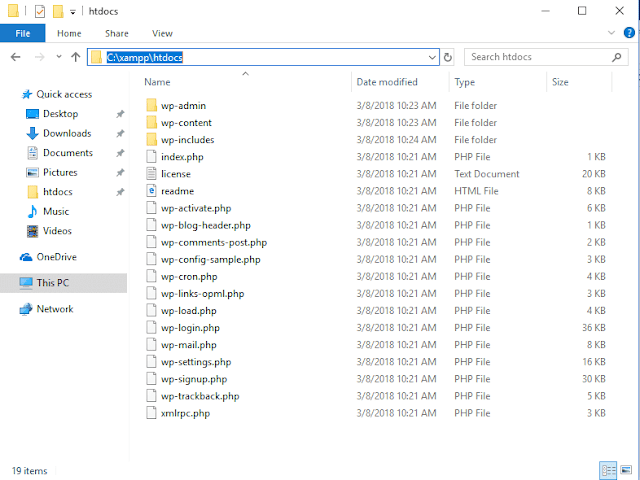The image size is (640, 480).
Task: Select the wp-cron.php file
Action: [189, 277]
